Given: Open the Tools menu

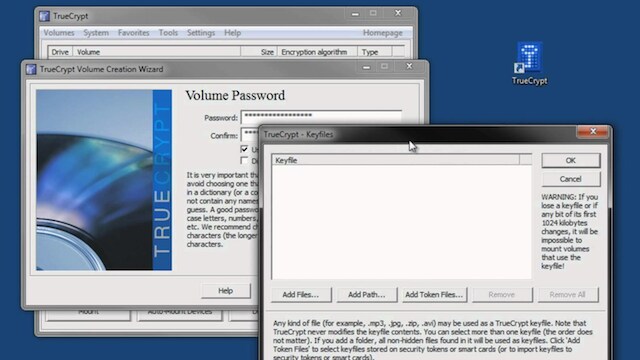Looking at the screenshot, I should (x=168, y=33).
